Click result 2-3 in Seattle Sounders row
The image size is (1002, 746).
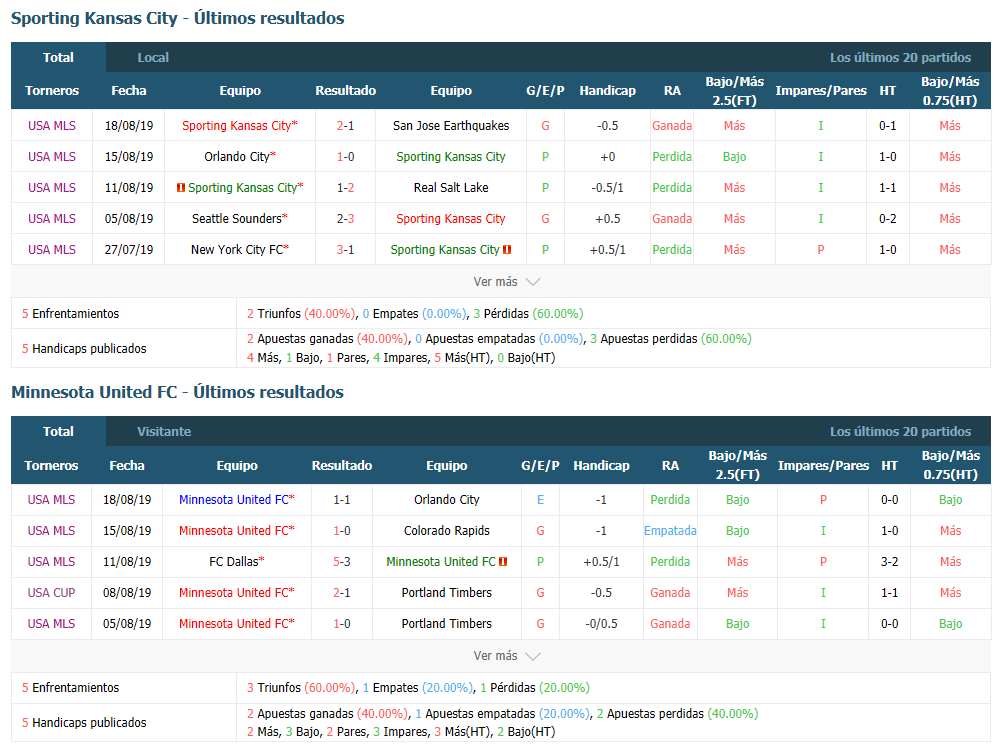click(x=345, y=219)
